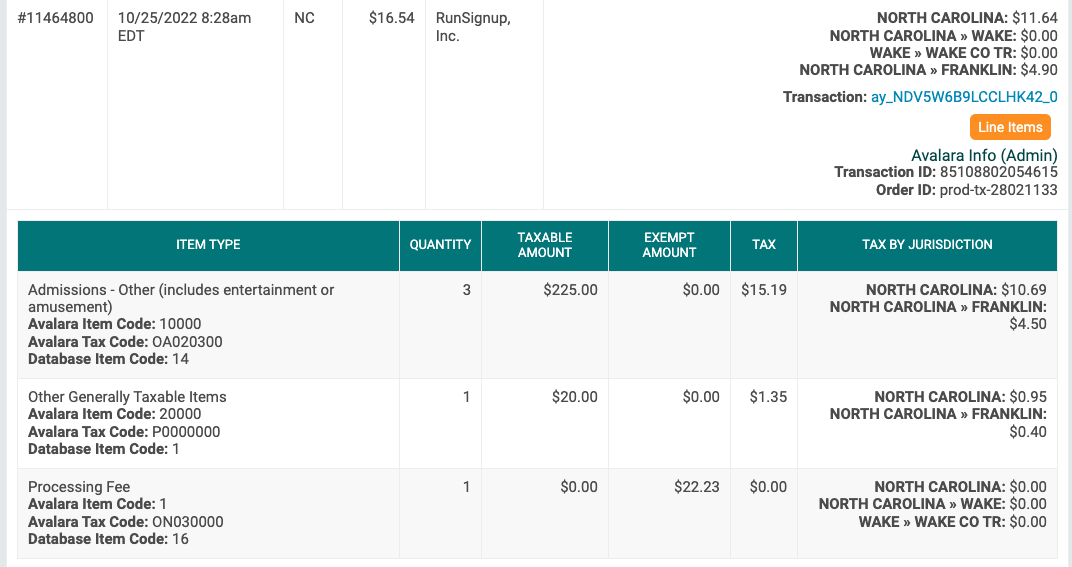Click the ITEM TYPE column header
Screen dimensions: 1072x567
click(x=208, y=245)
